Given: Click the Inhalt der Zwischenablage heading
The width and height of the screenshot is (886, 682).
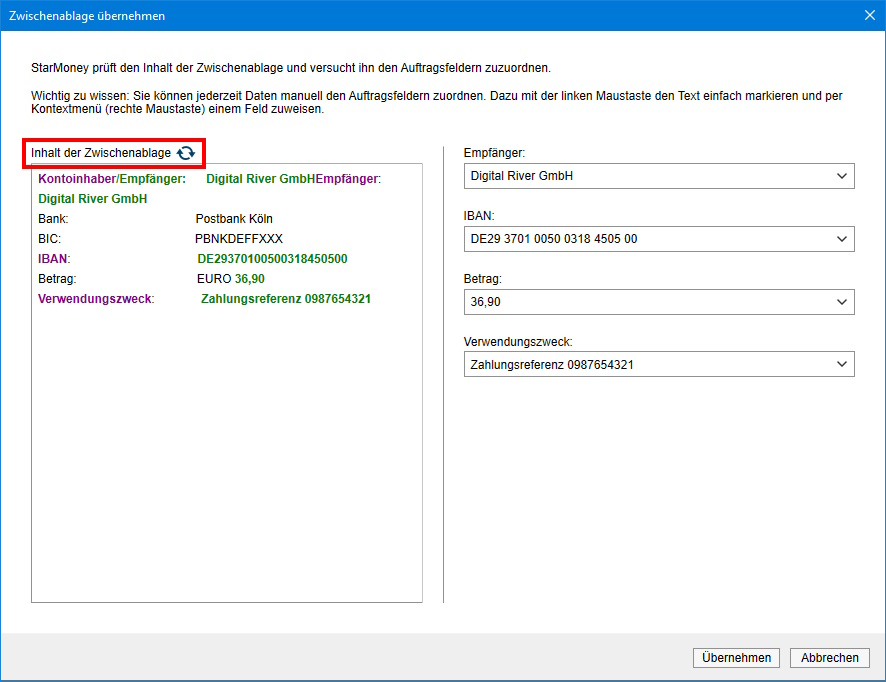Looking at the screenshot, I should click(x=101, y=153).
